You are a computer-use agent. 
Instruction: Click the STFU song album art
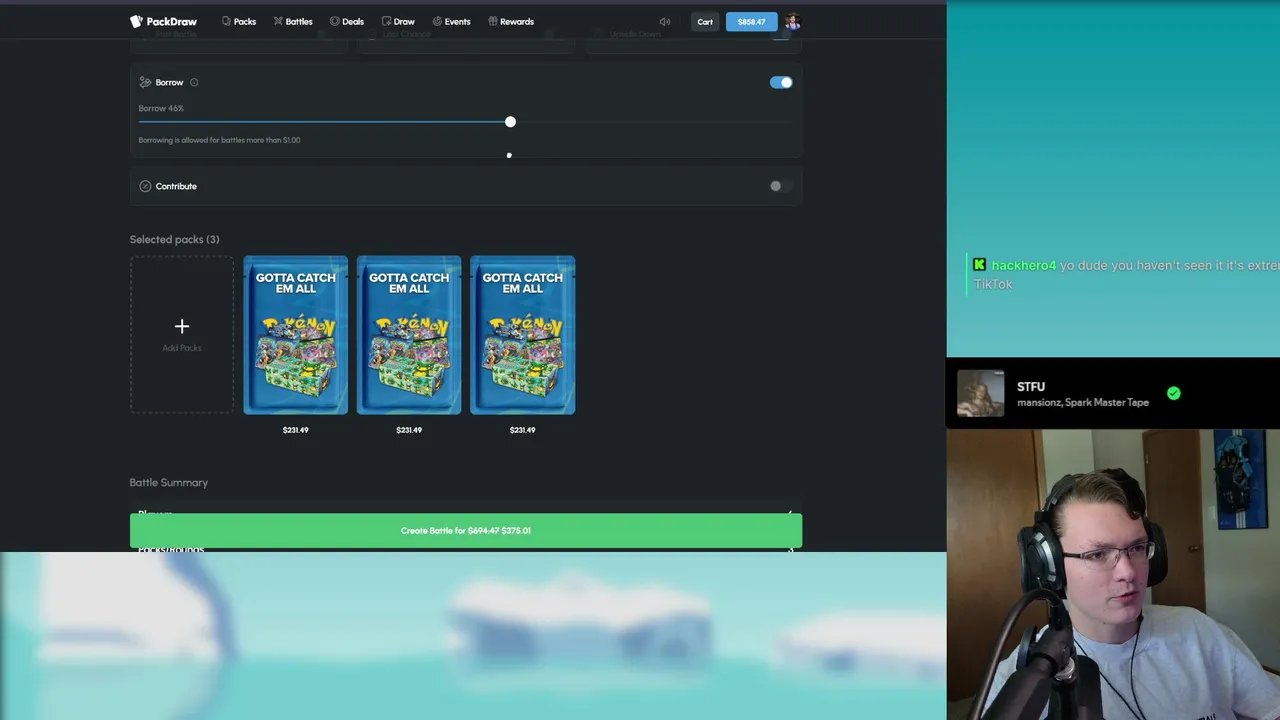point(980,393)
